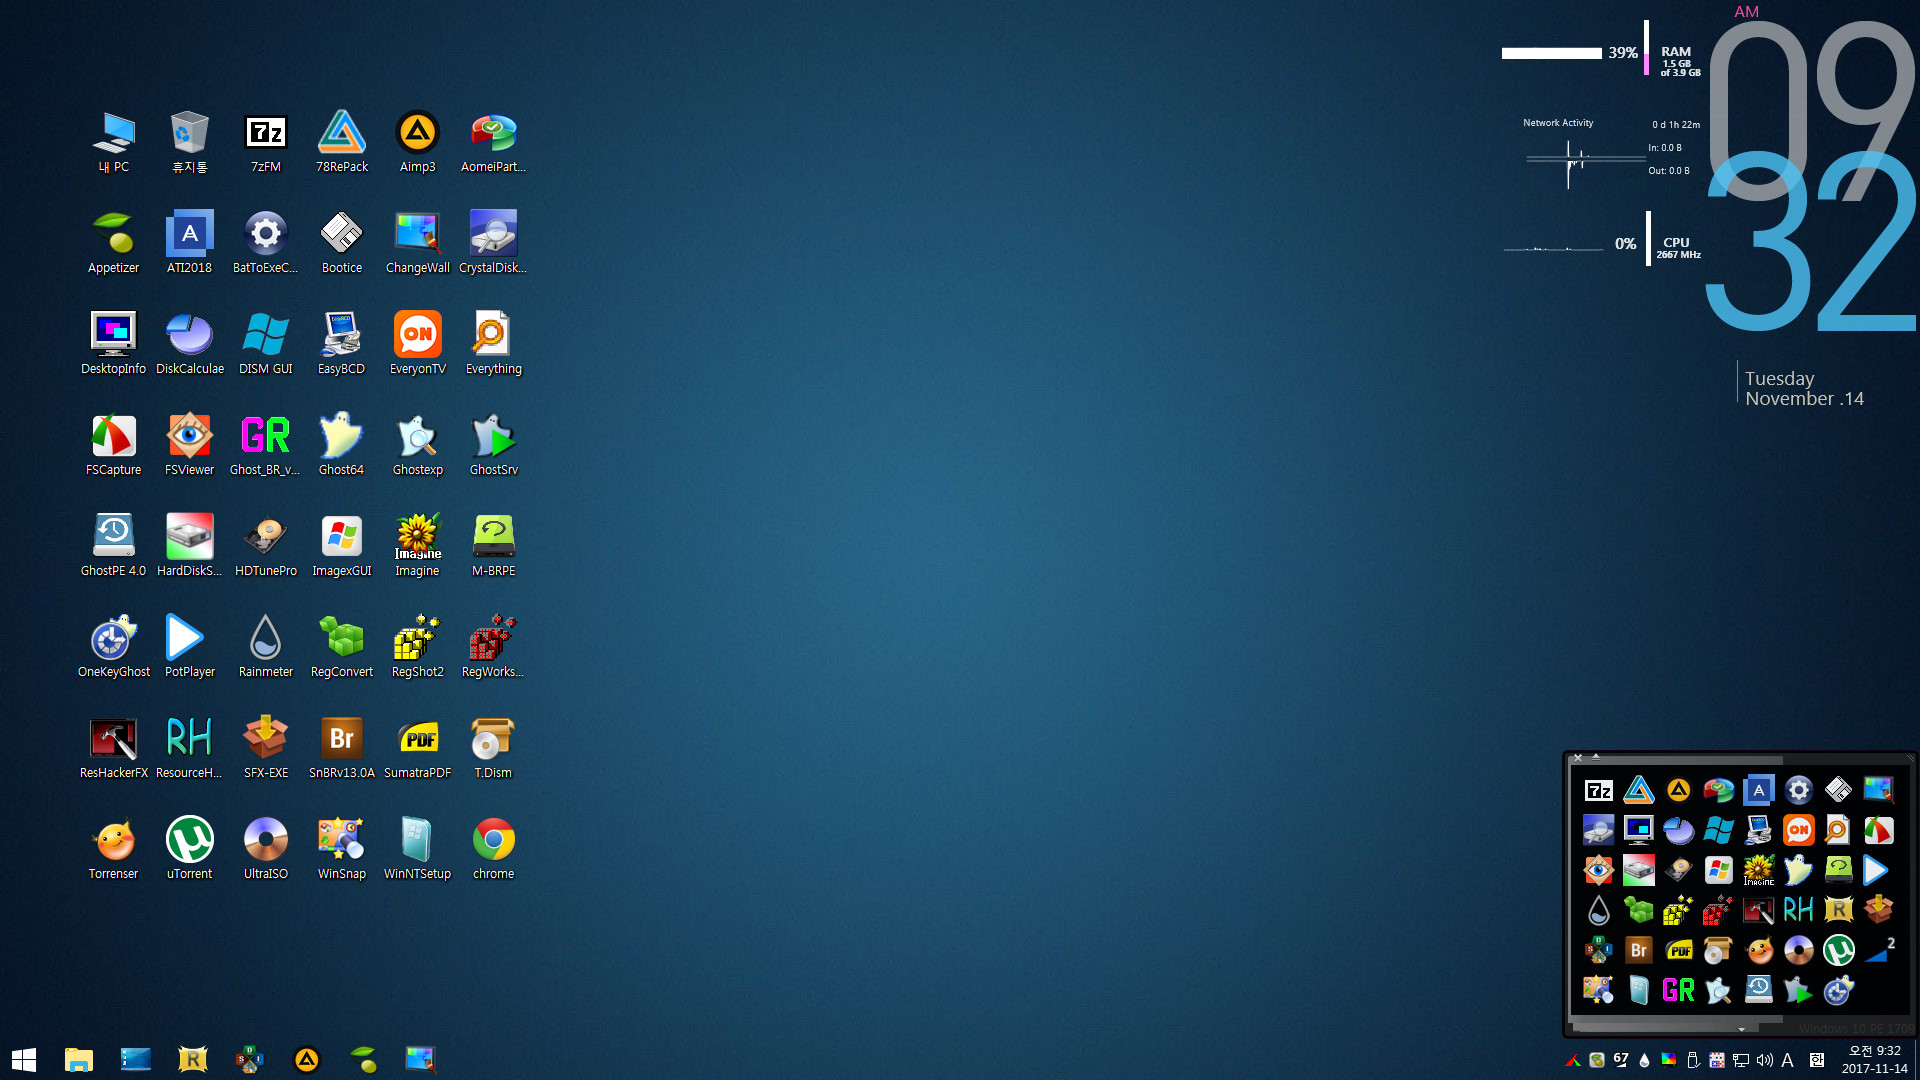
Task: Select FSCapture desktop icon
Action: pos(114,445)
